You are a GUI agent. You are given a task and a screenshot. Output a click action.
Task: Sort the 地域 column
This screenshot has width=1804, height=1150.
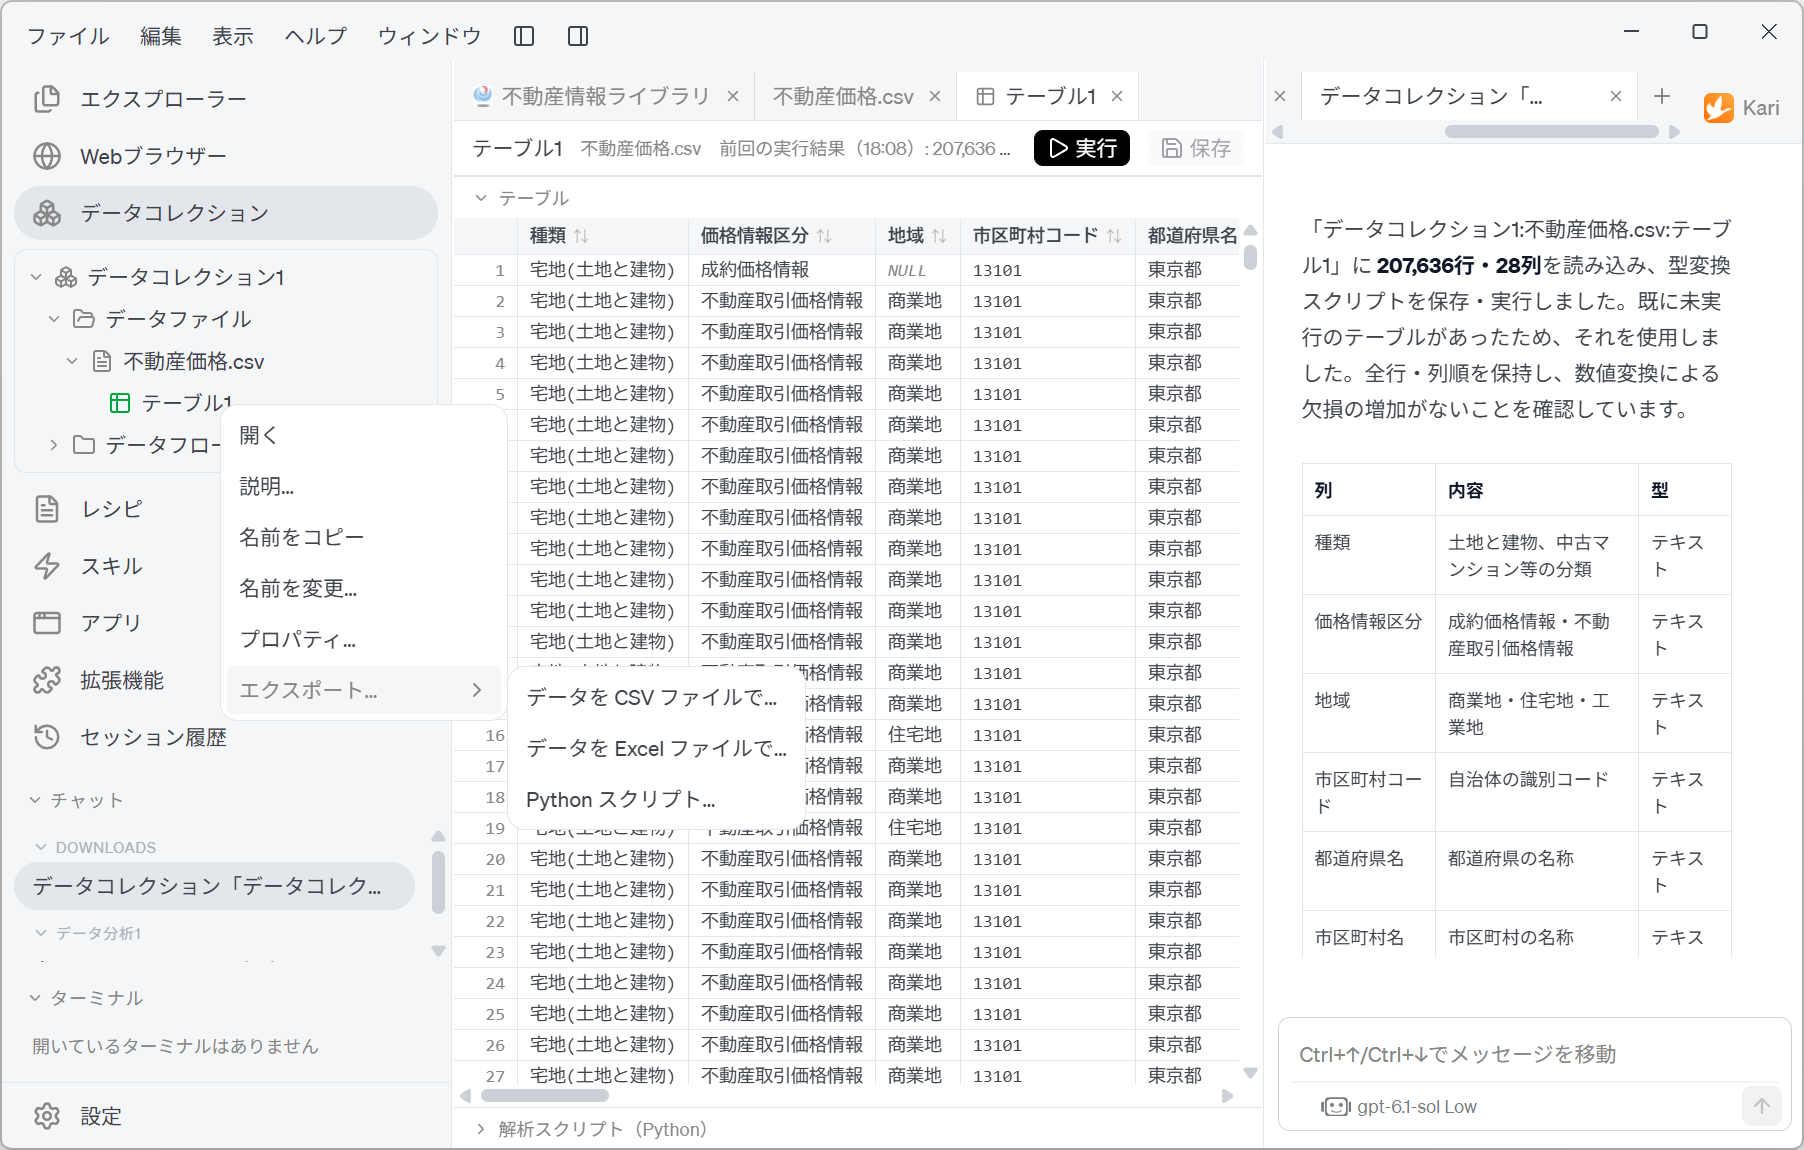tap(939, 236)
